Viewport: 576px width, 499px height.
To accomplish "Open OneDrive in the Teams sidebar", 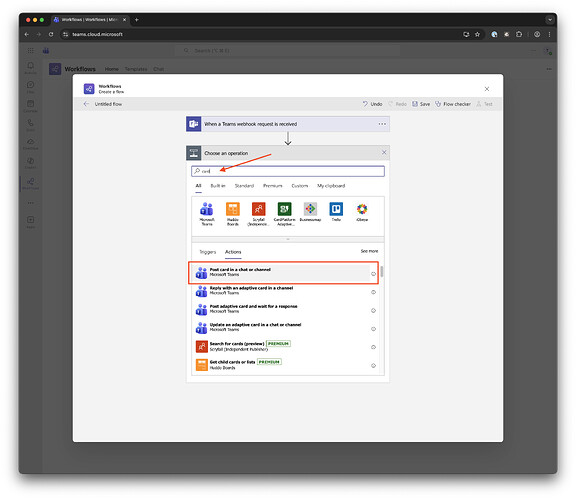I will [x=30, y=144].
